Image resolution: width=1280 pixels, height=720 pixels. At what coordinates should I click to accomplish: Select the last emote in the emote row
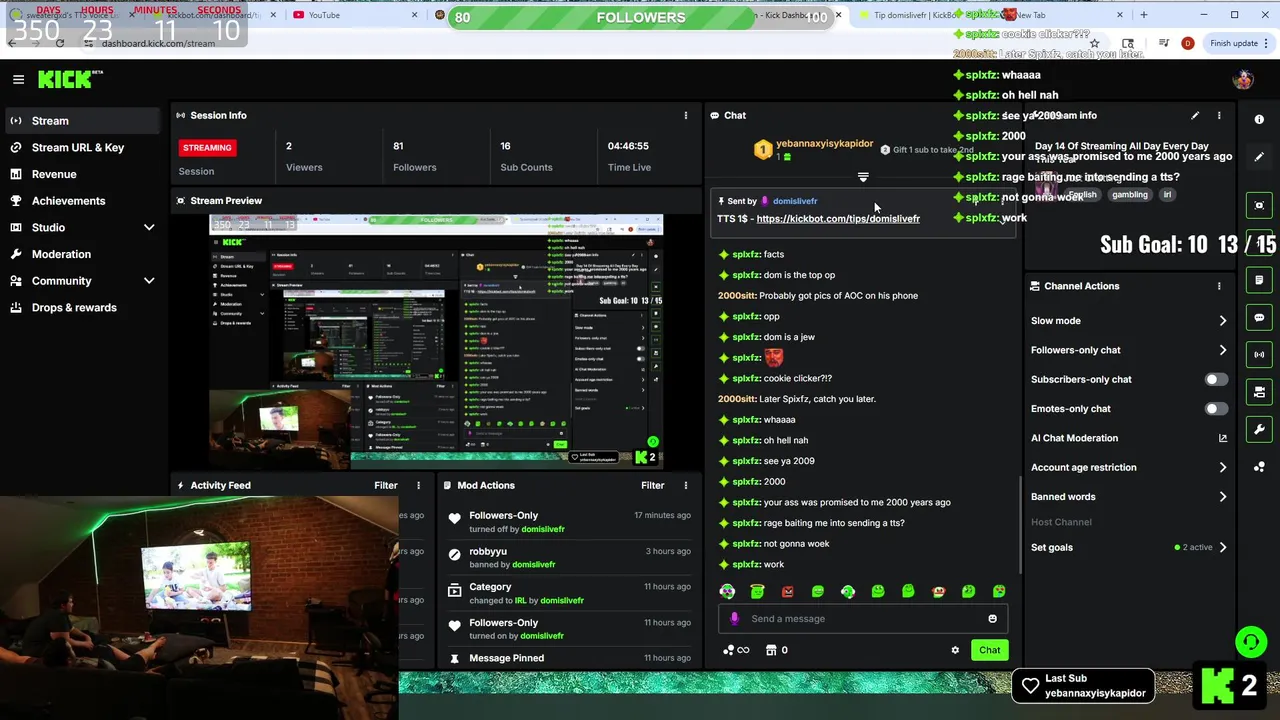999,591
